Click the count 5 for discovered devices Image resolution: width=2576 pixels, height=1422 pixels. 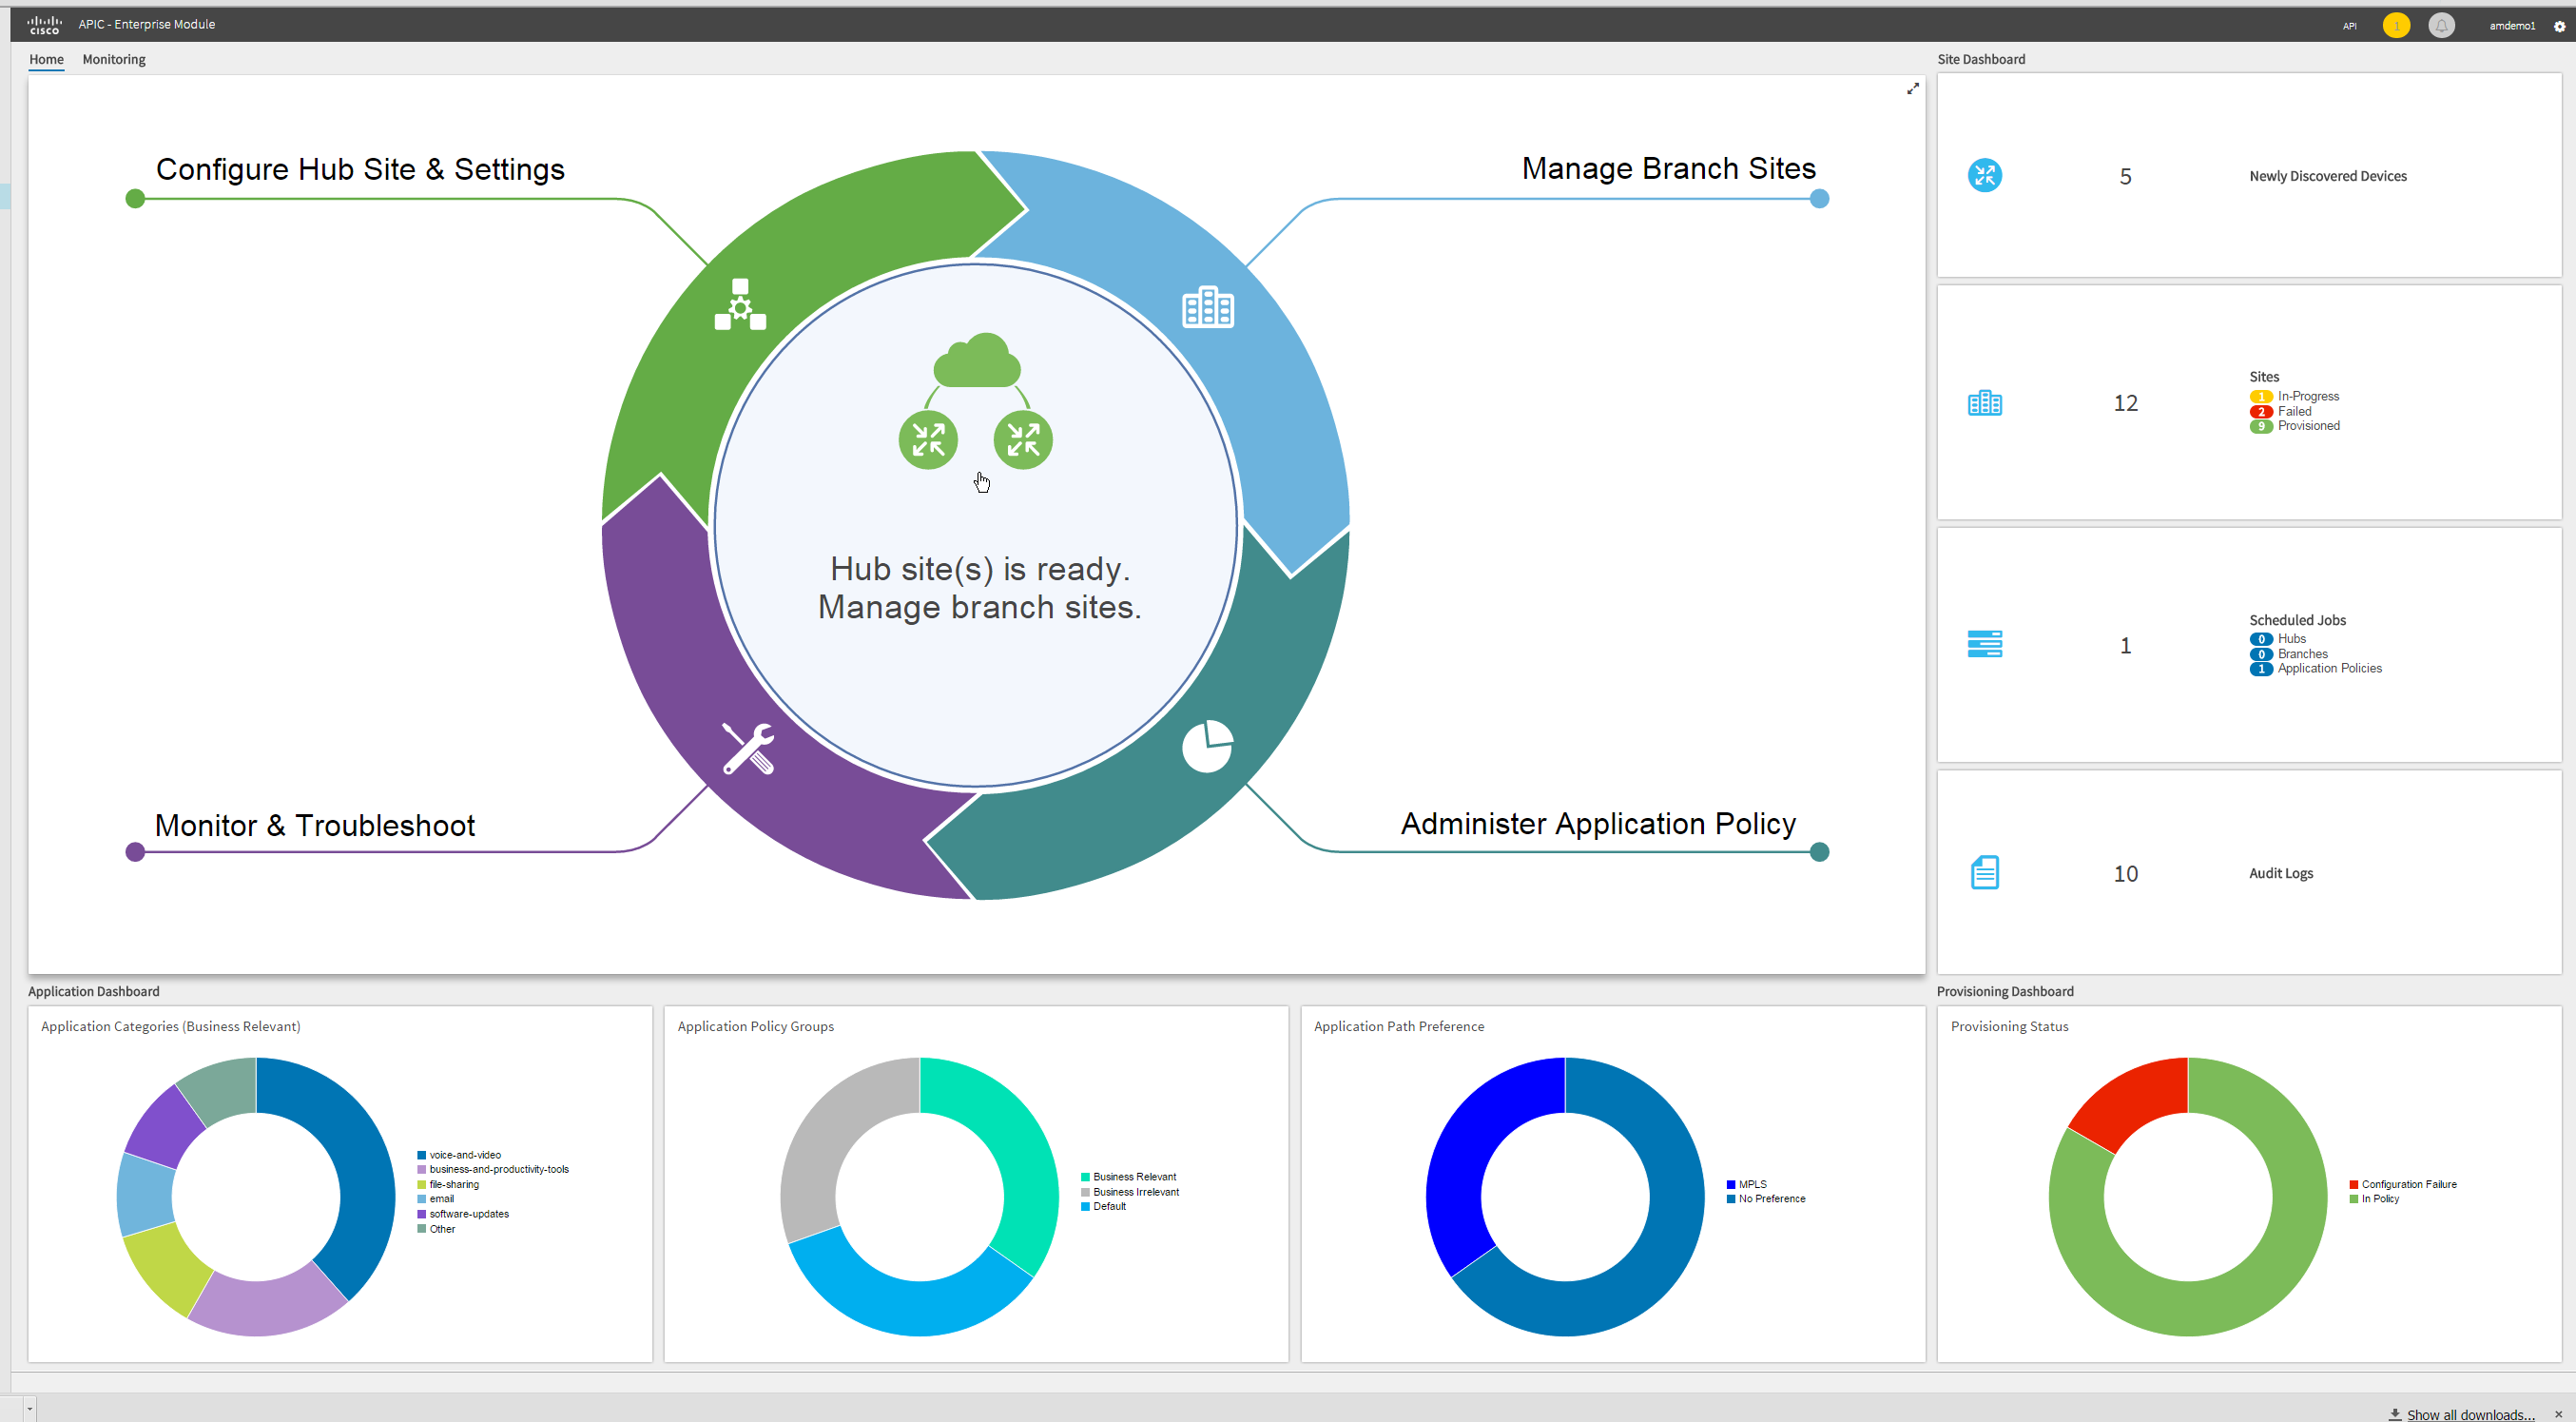2125,177
